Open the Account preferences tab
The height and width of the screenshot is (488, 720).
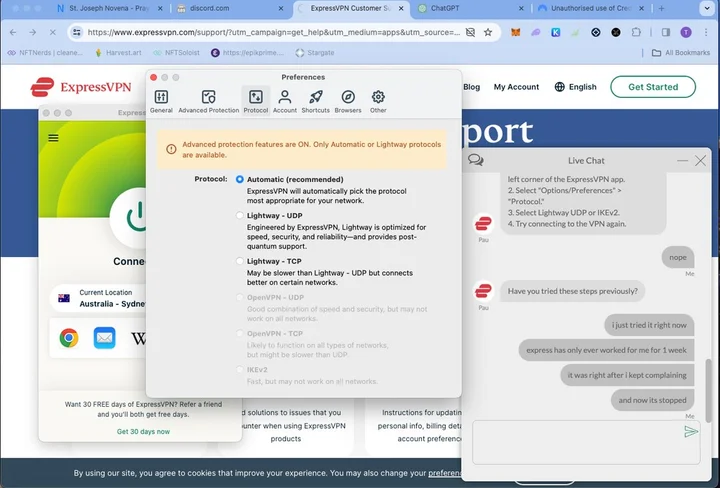pos(285,100)
